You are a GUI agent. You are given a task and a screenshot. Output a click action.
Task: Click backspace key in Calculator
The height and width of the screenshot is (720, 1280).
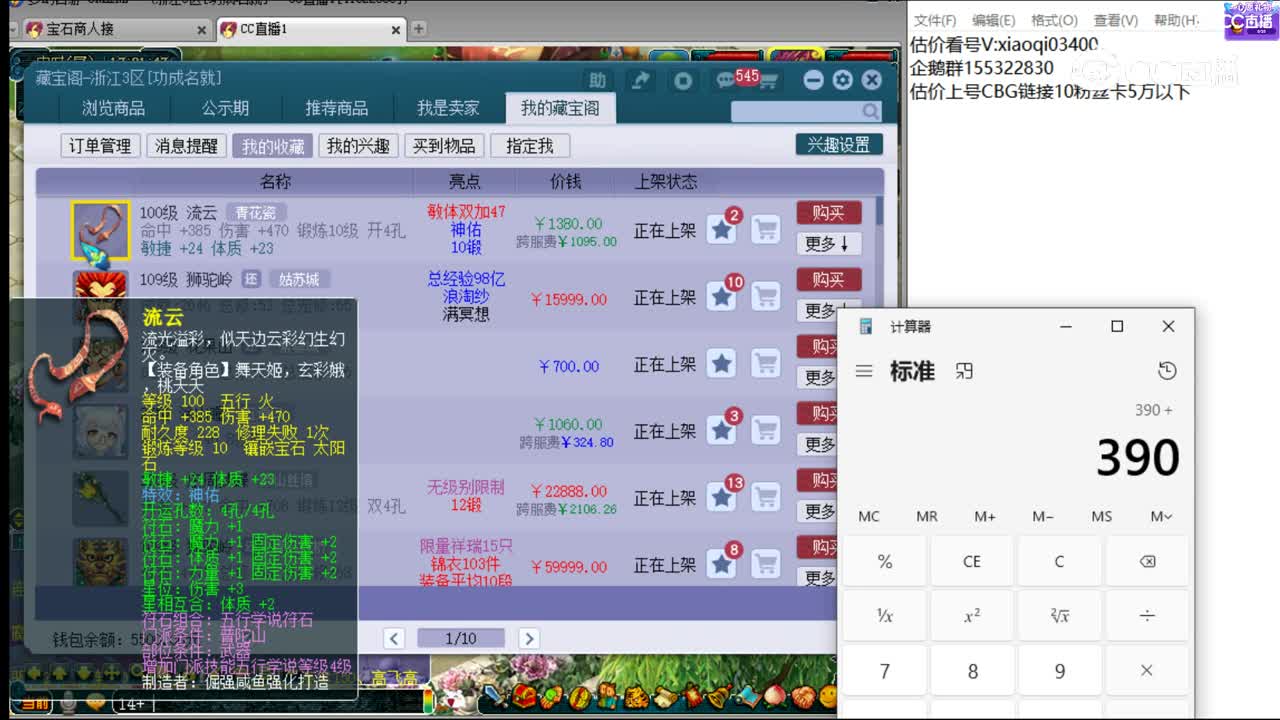pos(1147,561)
